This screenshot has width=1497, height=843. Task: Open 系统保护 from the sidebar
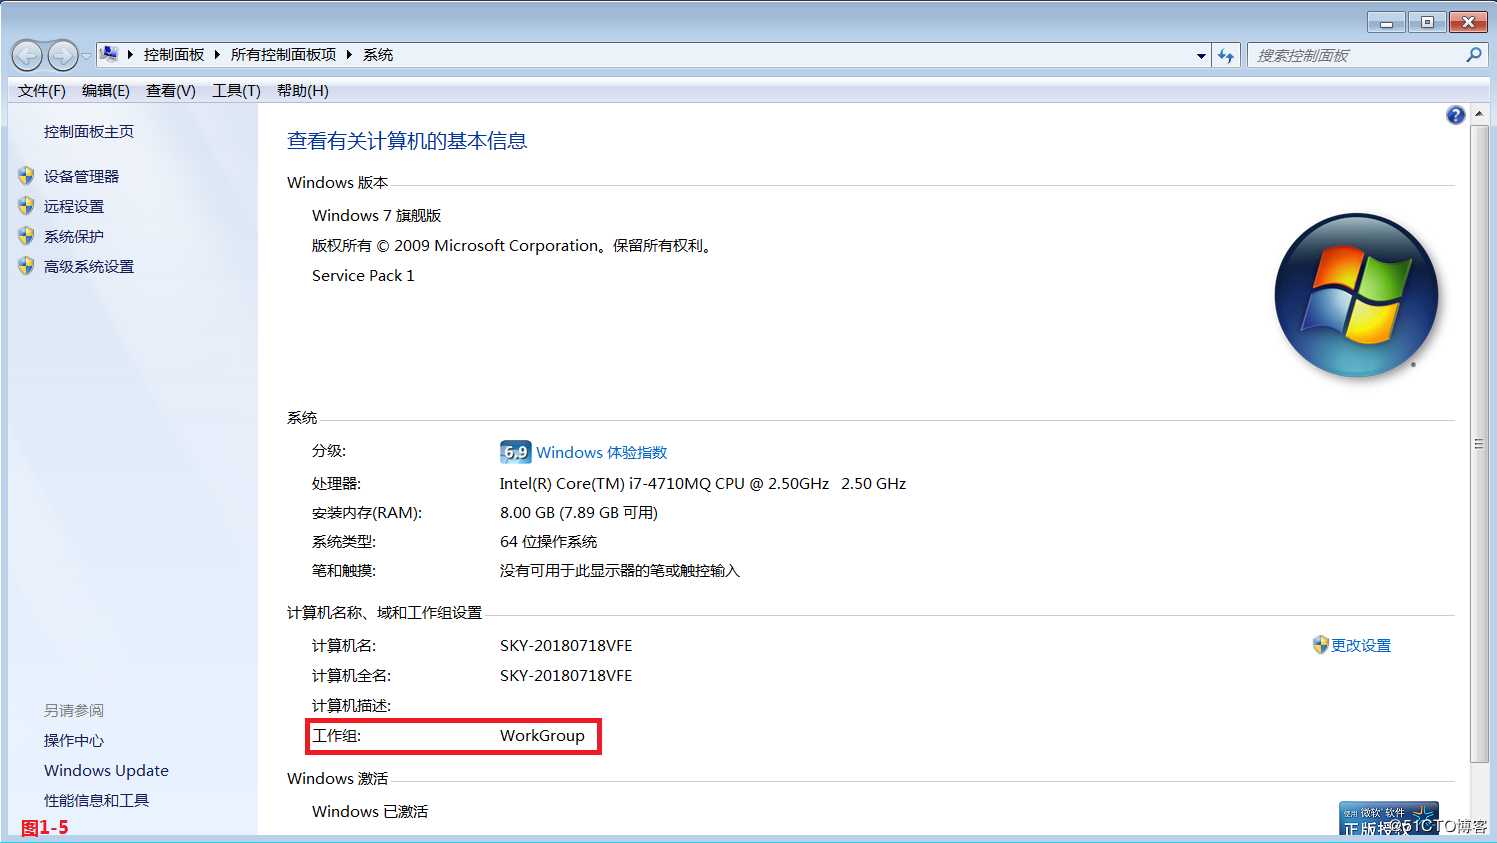[74, 237]
